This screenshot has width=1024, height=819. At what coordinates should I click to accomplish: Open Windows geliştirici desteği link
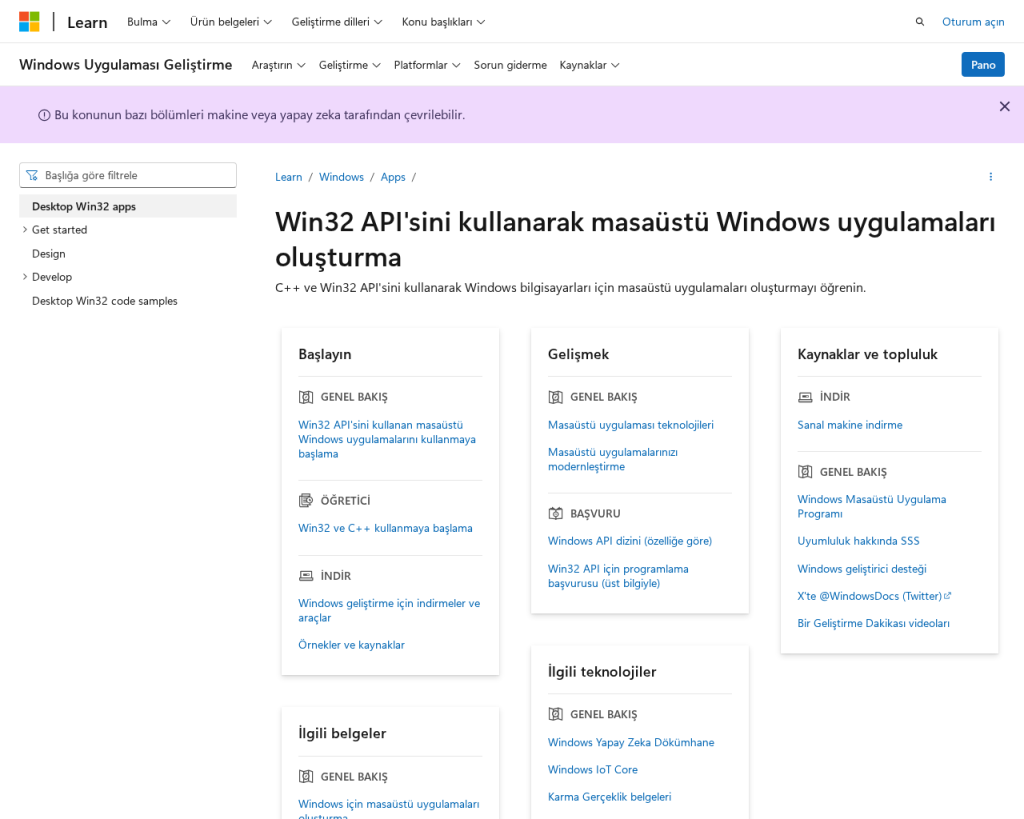862,569
